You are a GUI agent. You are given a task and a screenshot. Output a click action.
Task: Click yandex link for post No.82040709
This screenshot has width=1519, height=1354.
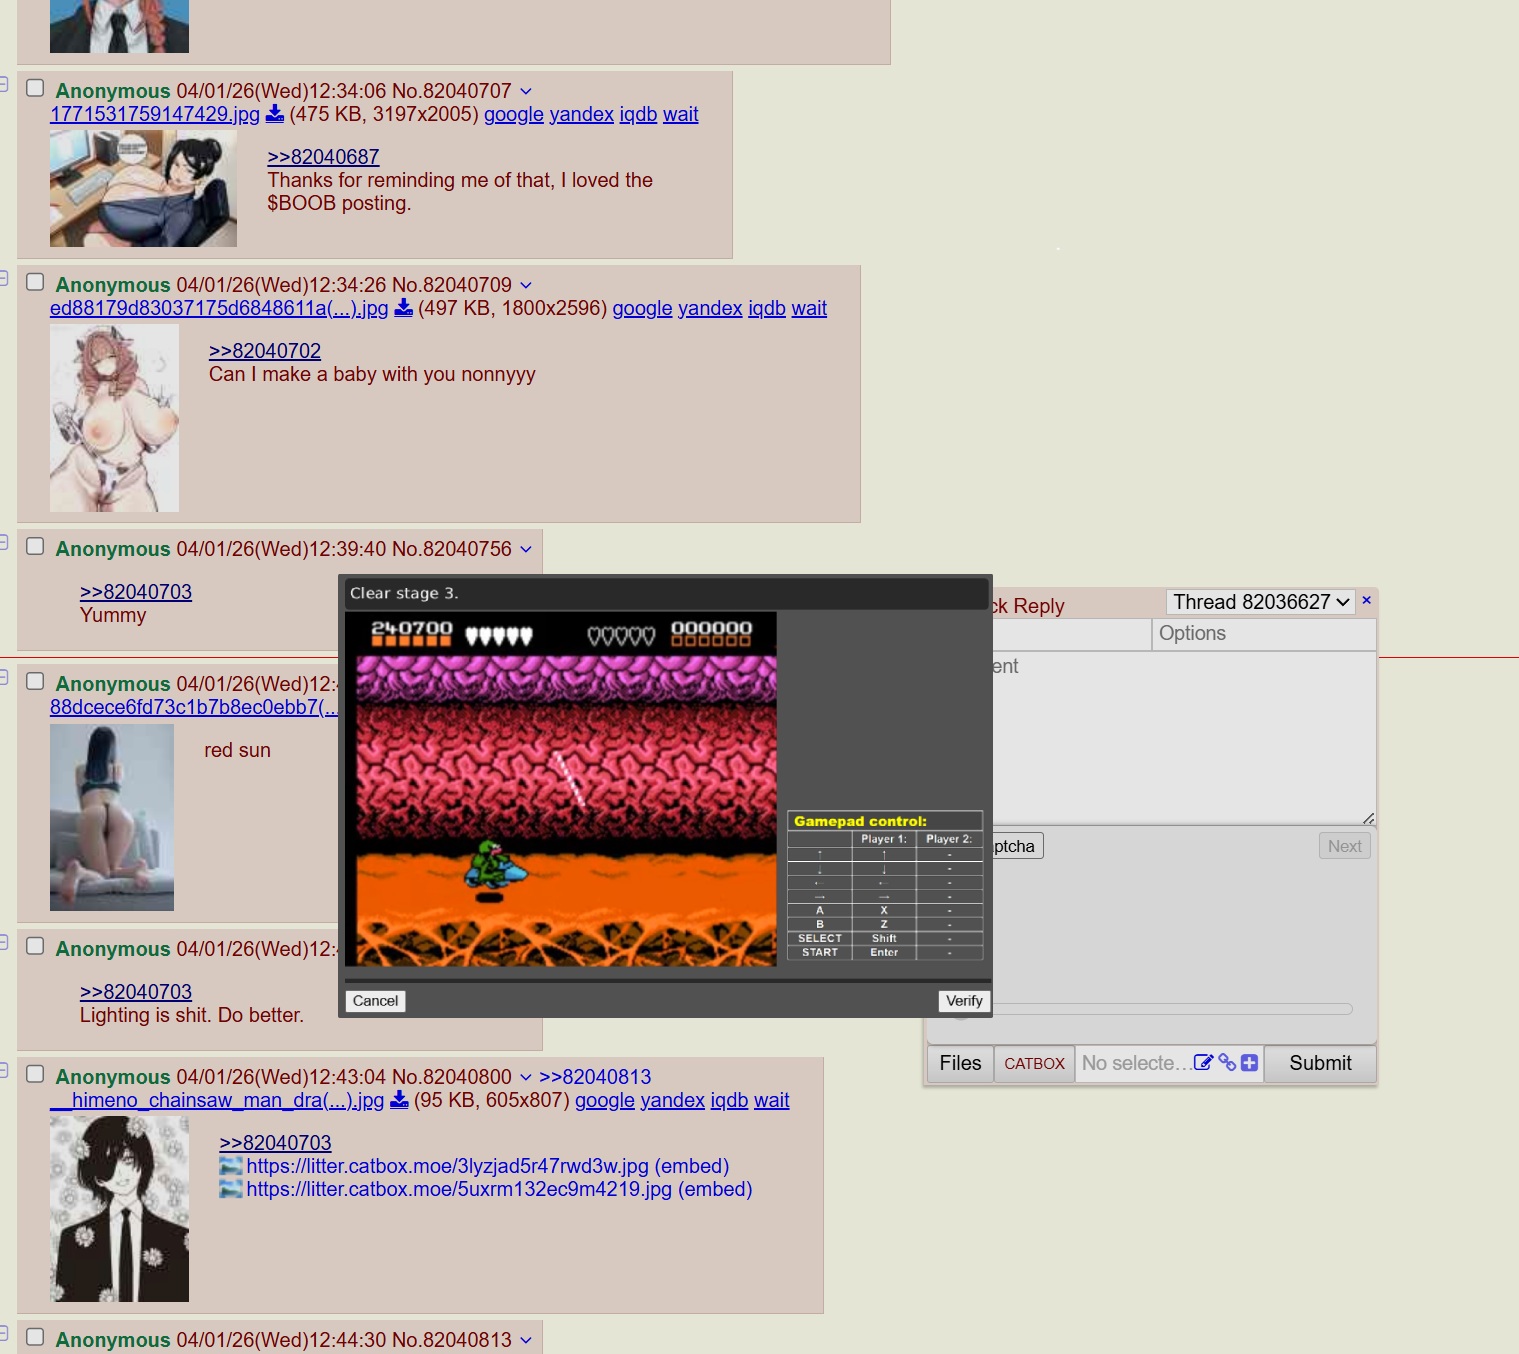pyautogui.click(x=710, y=308)
